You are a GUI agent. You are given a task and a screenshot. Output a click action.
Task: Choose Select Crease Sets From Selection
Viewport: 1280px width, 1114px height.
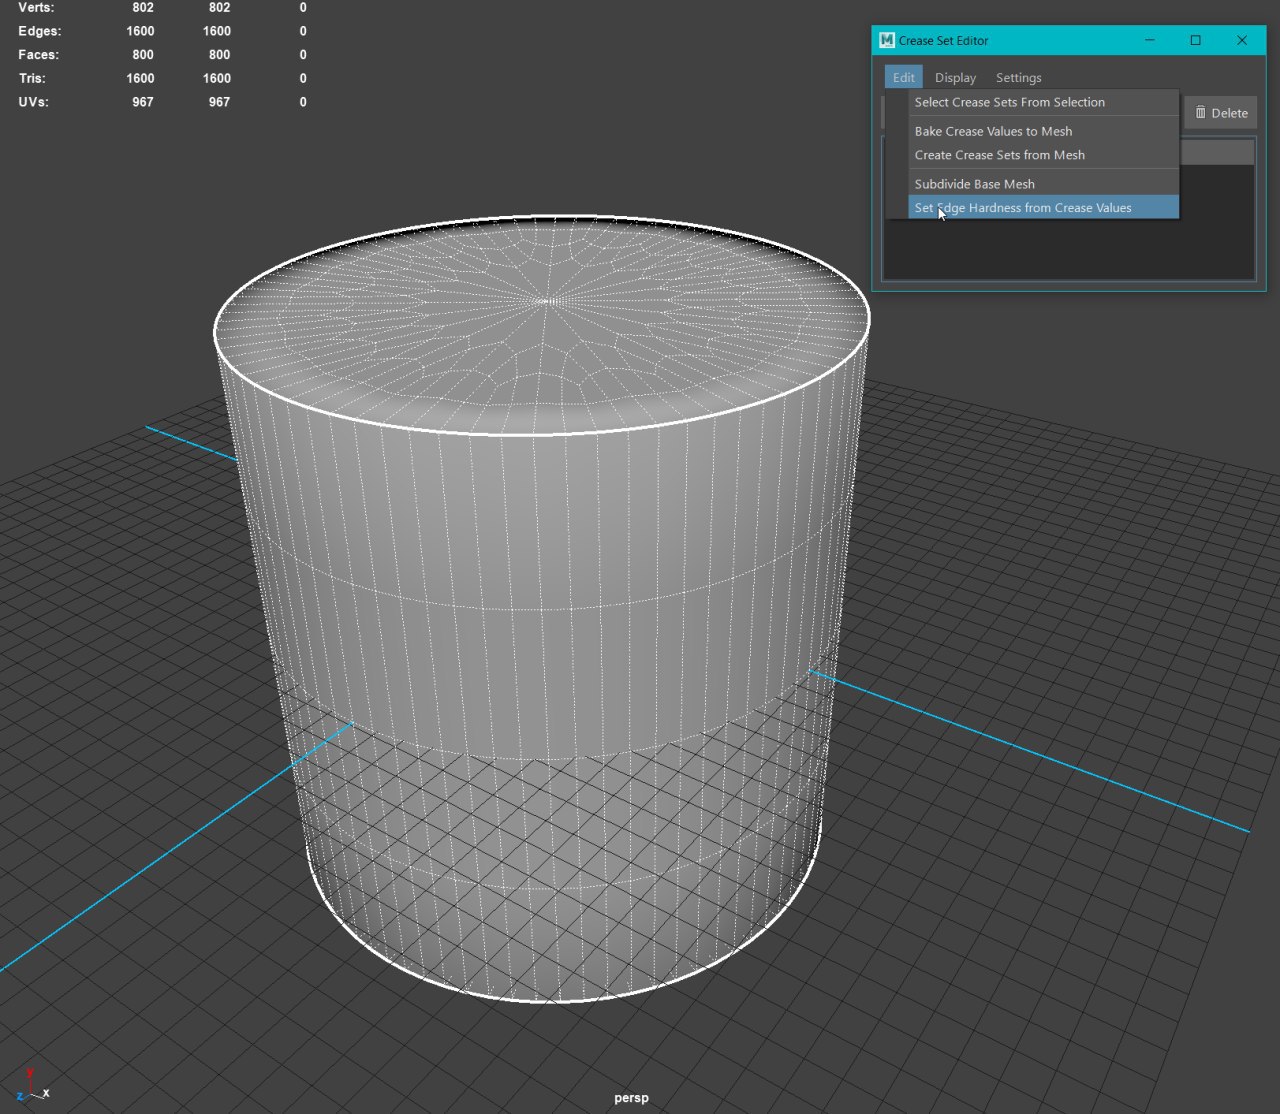(1009, 102)
